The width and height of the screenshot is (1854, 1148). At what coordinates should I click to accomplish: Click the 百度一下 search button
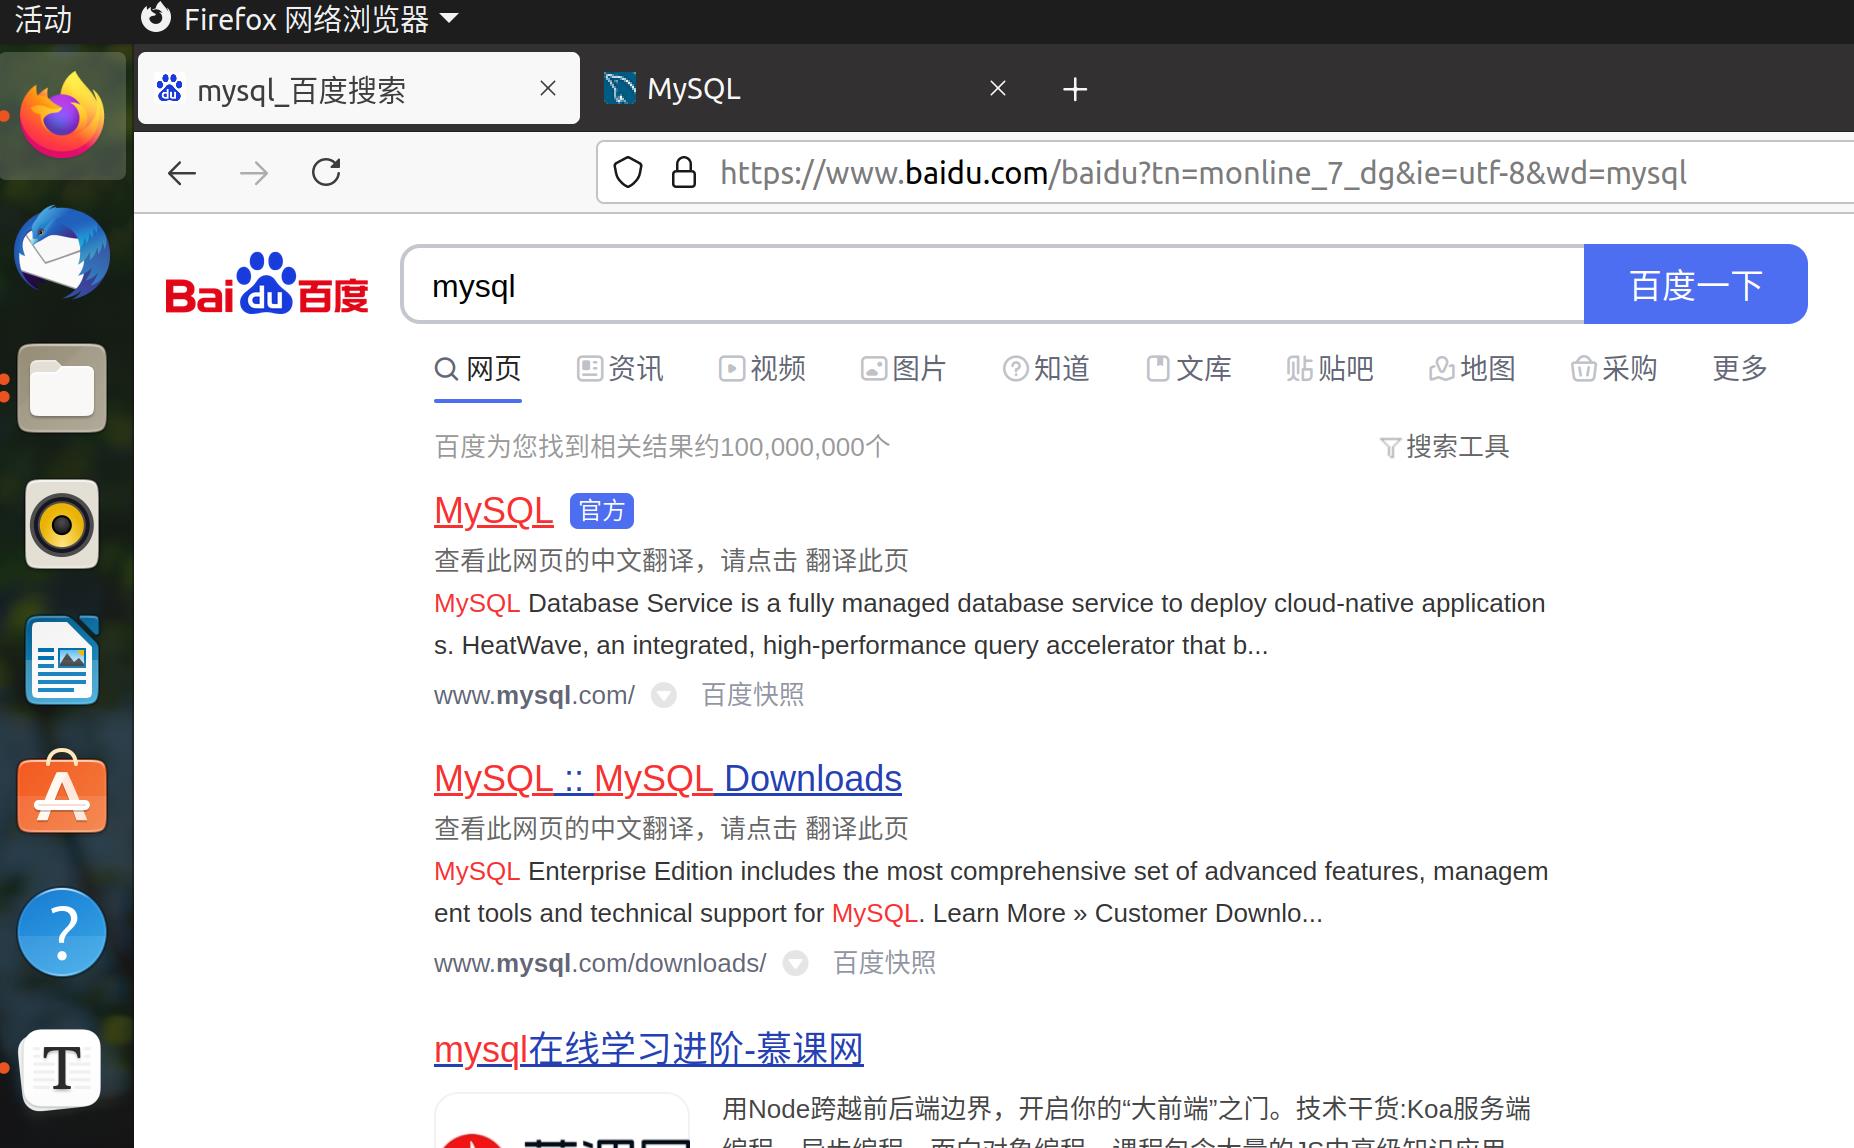[x=1696, y=285]
